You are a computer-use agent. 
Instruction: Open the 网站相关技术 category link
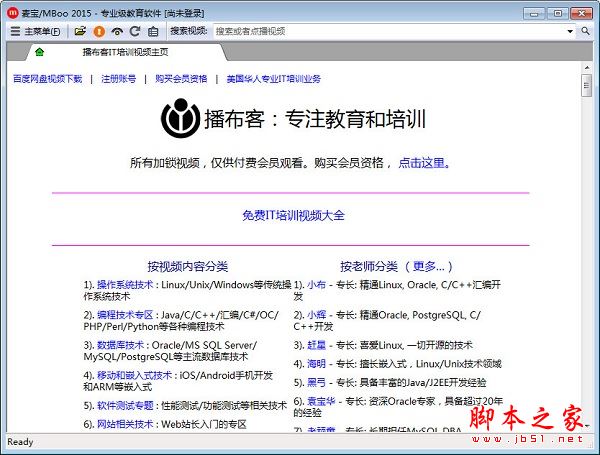click(125, 424)
